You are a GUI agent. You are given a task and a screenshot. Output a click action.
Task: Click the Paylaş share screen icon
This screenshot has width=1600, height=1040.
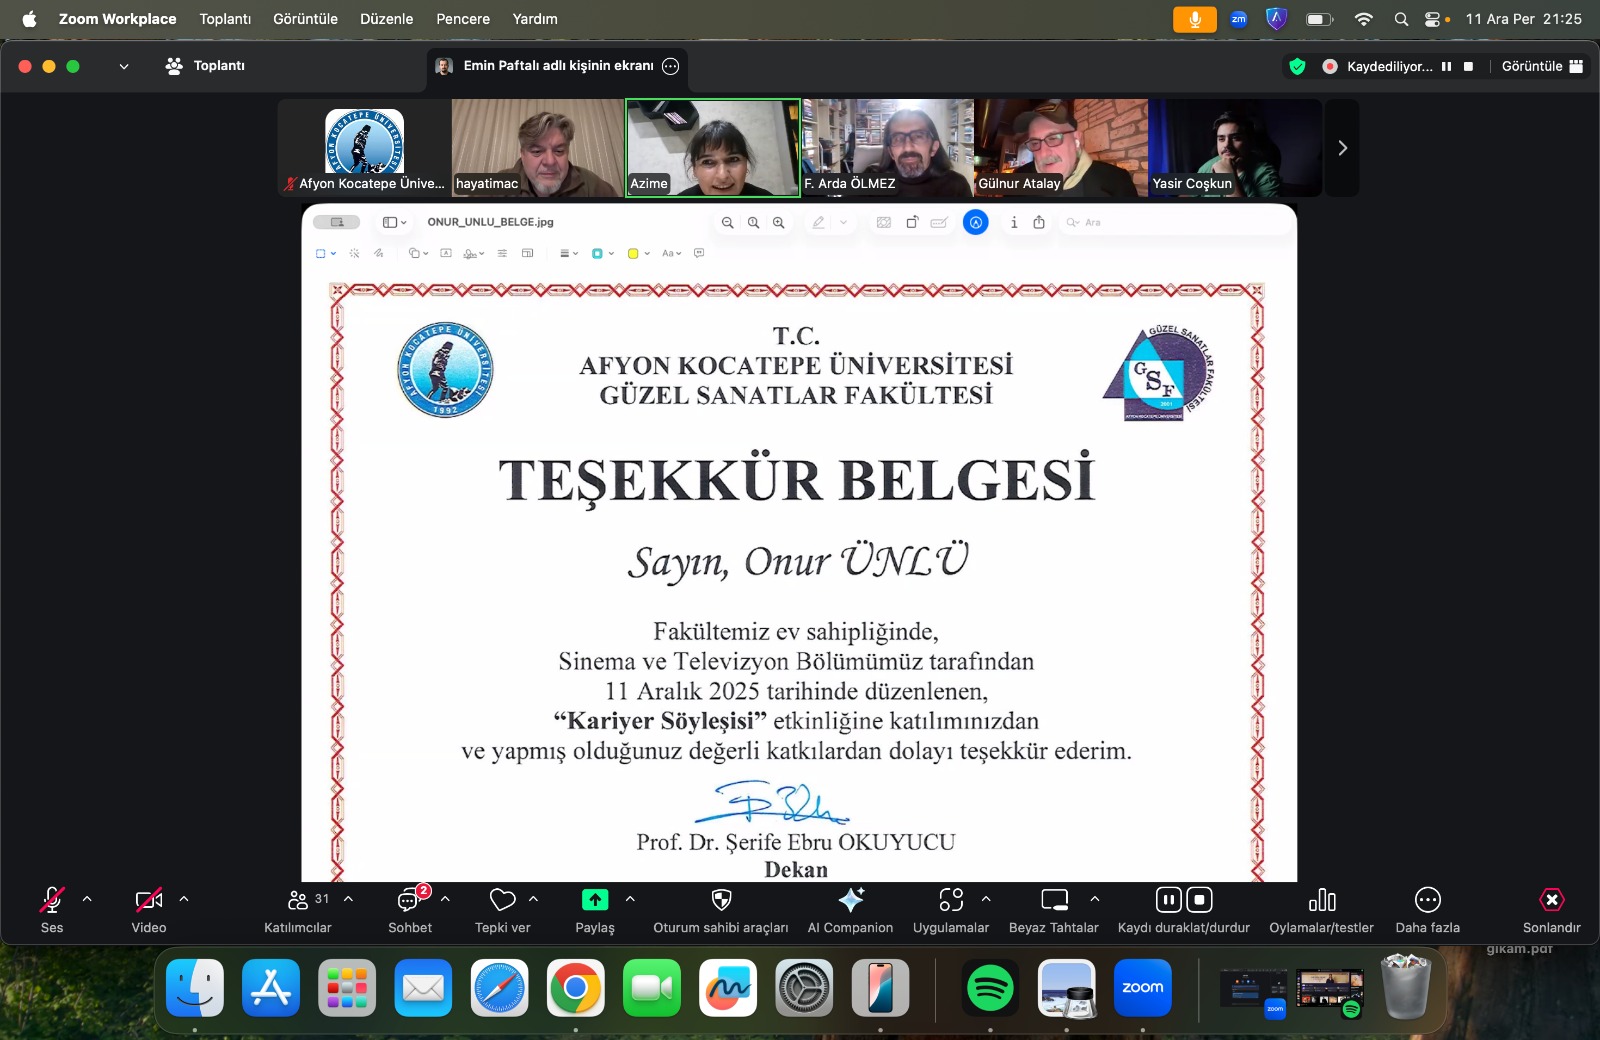pyautogui.click(x=595, y=901)
